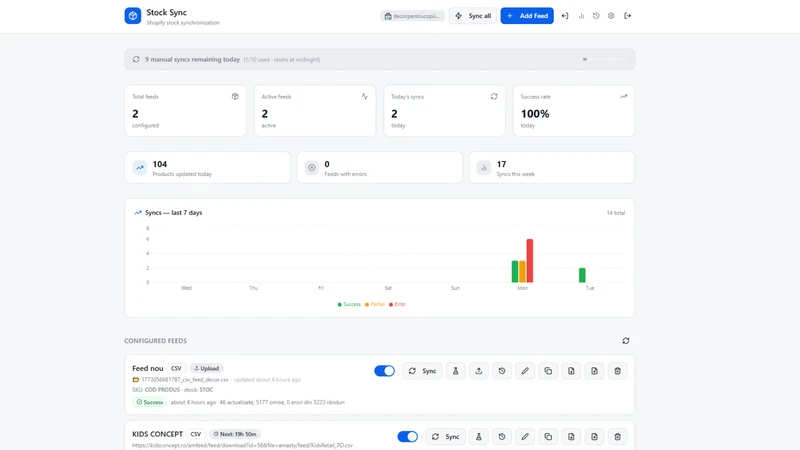The image size is (800, 450).
Task: Click the green Success bar on Tue
Action: coord(582,275)
